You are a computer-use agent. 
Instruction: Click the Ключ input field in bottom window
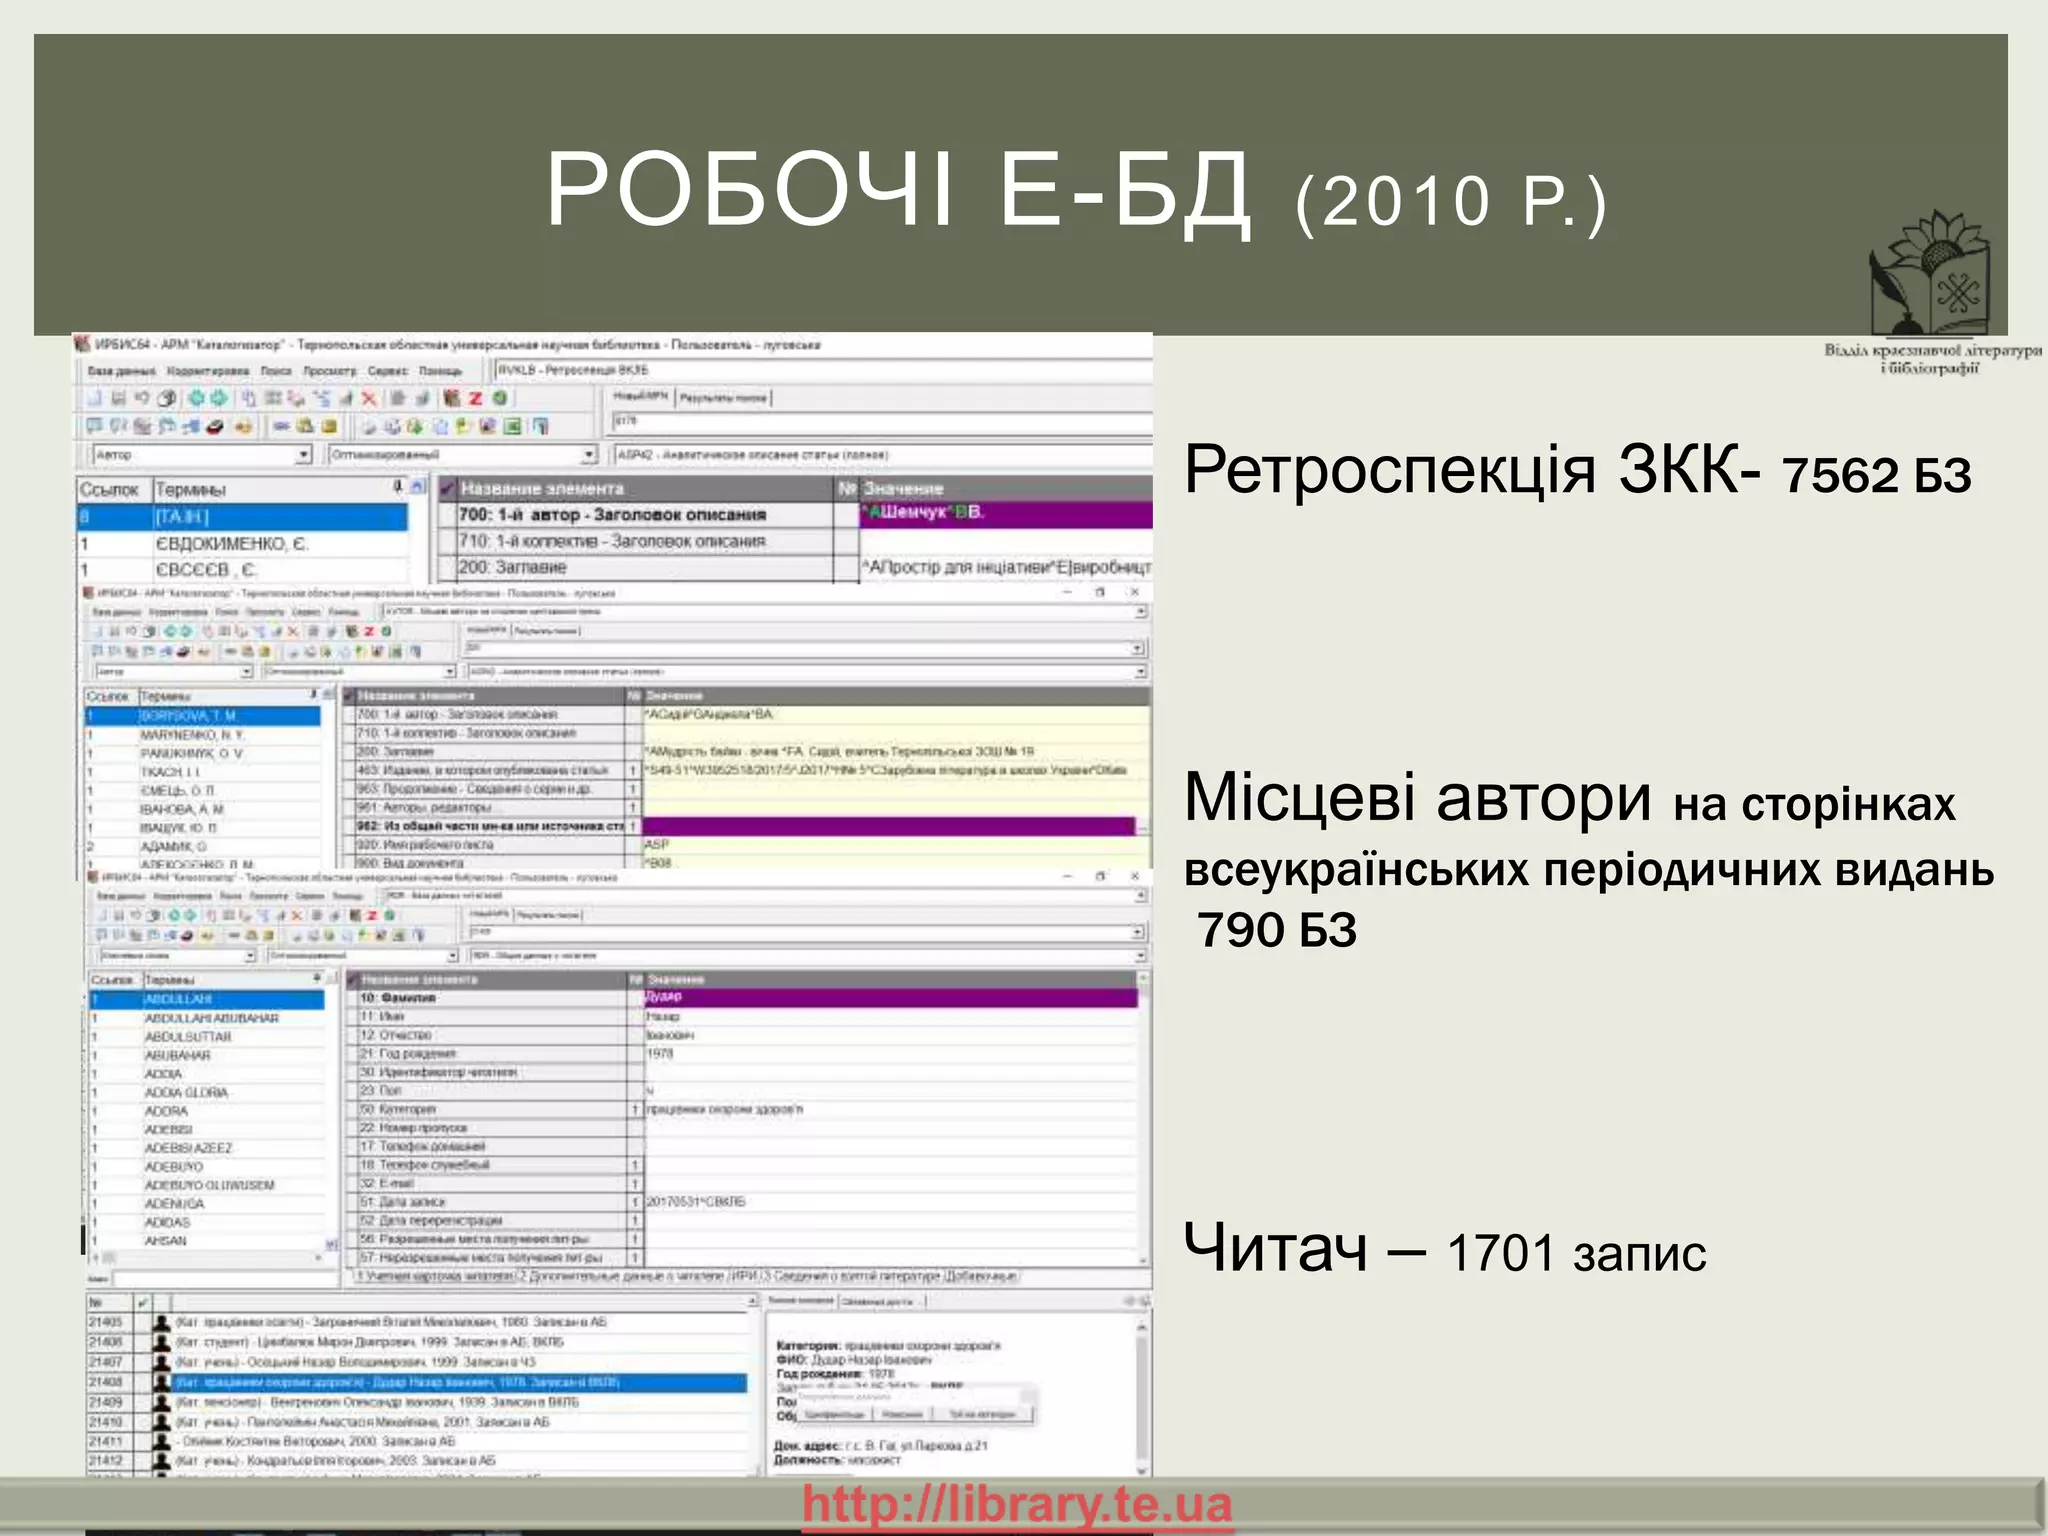[225, 1279]
